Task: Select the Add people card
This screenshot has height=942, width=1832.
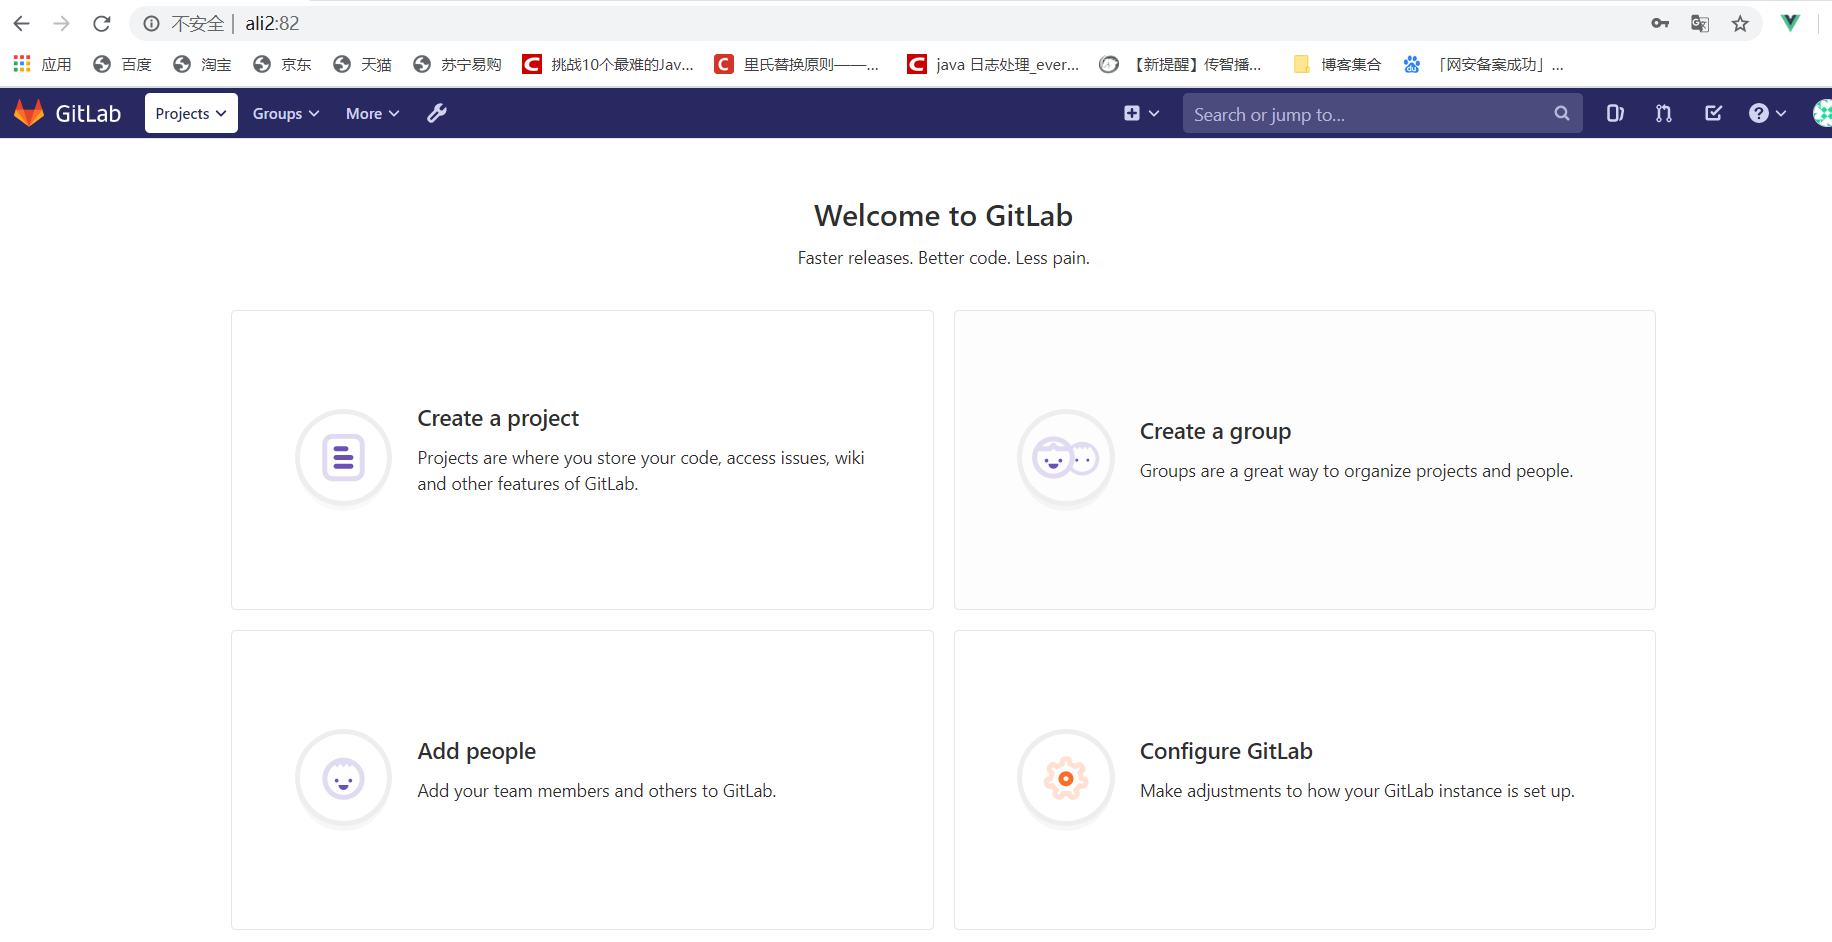Action: 582,779
